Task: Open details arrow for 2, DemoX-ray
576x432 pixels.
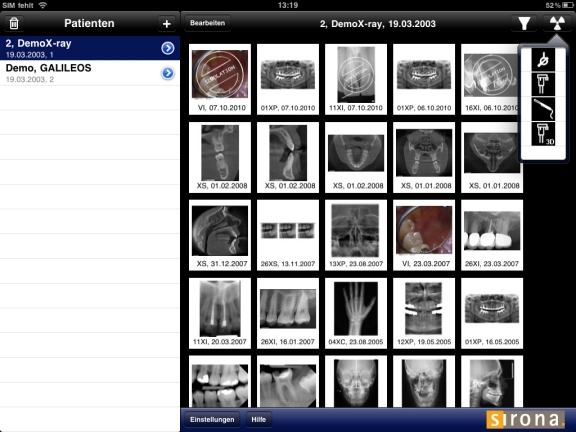Action: coord(168,48)
